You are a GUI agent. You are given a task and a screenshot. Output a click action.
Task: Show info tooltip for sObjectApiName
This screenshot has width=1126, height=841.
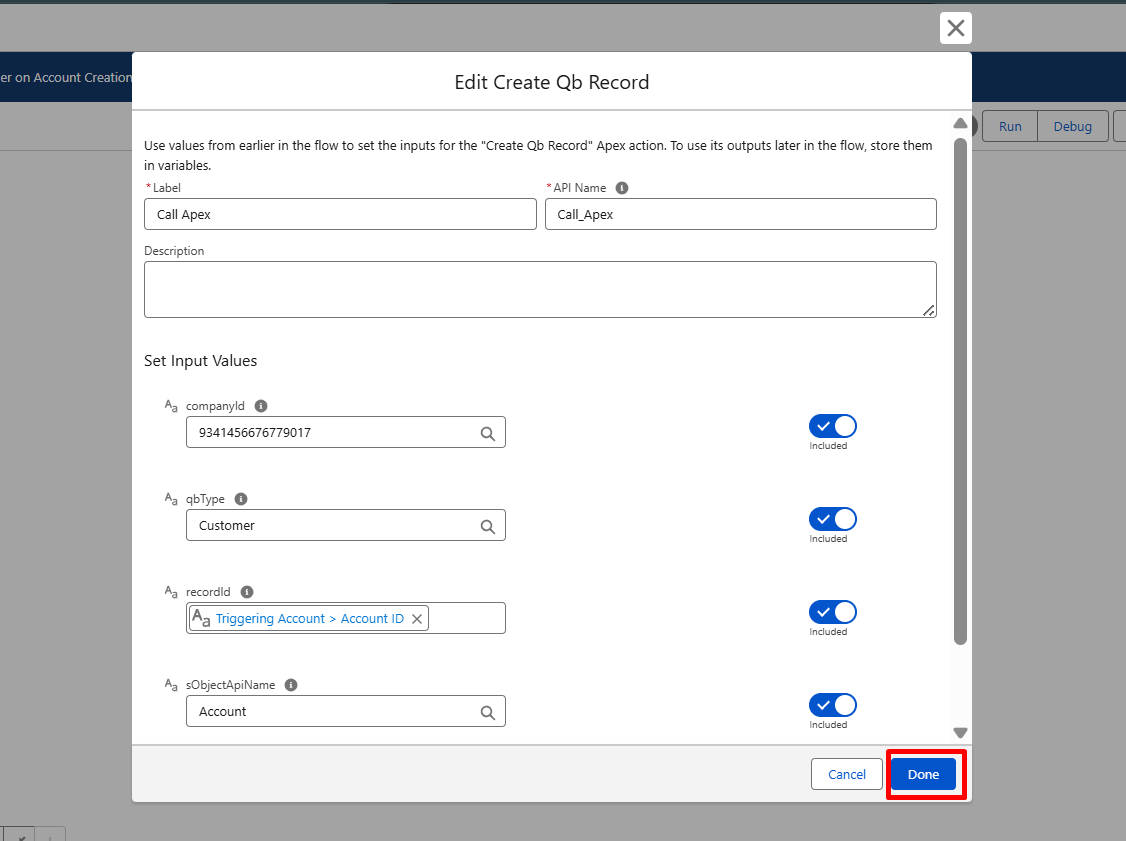[291, 684]
